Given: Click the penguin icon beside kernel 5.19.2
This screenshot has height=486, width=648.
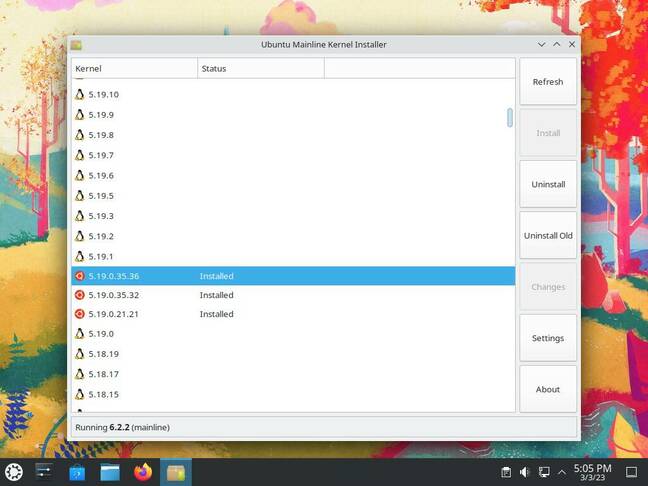Looking at the screenshot, I should coord(80,236).
